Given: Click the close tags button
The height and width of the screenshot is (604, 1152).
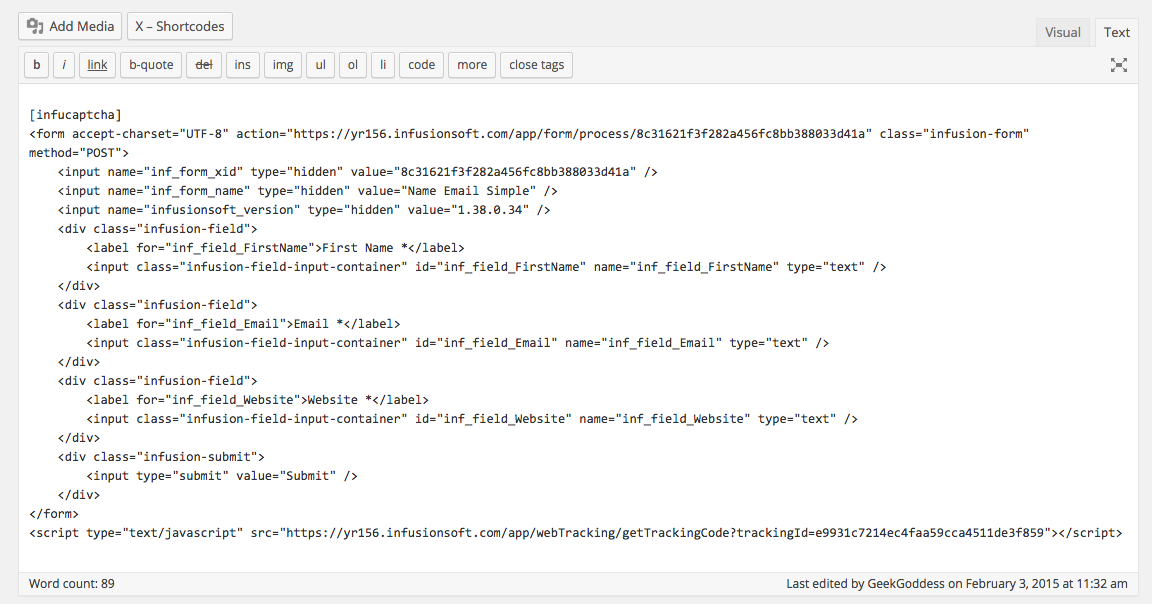Looking at the screenshot, I should click(536, 65).
